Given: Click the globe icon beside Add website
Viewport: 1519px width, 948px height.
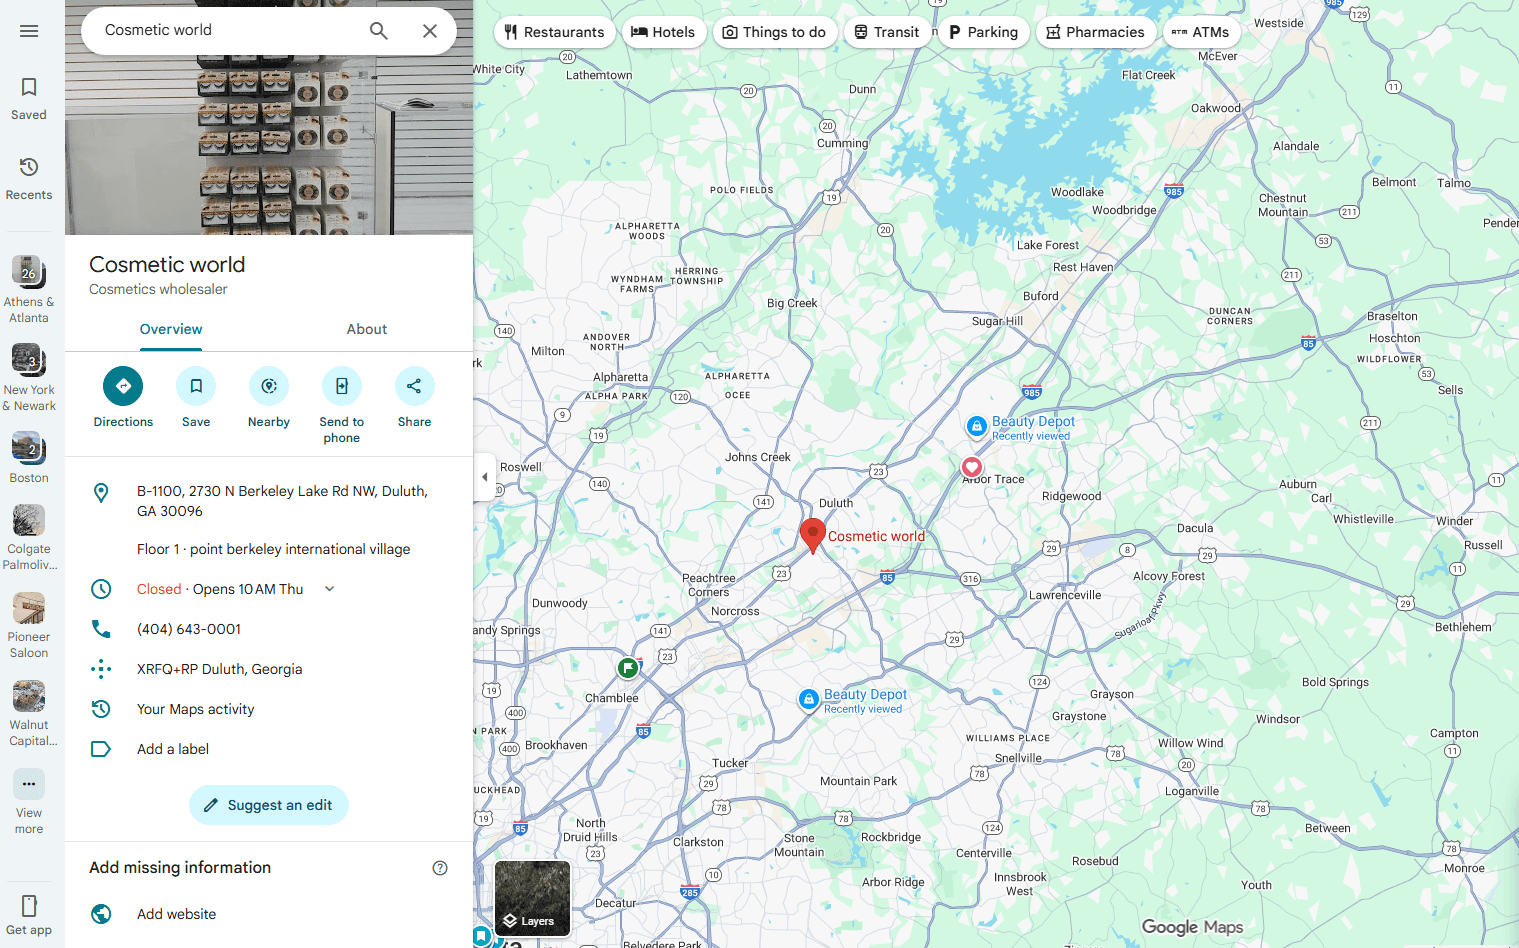Looking at the screenshot, I should click(x=101, y=914).
